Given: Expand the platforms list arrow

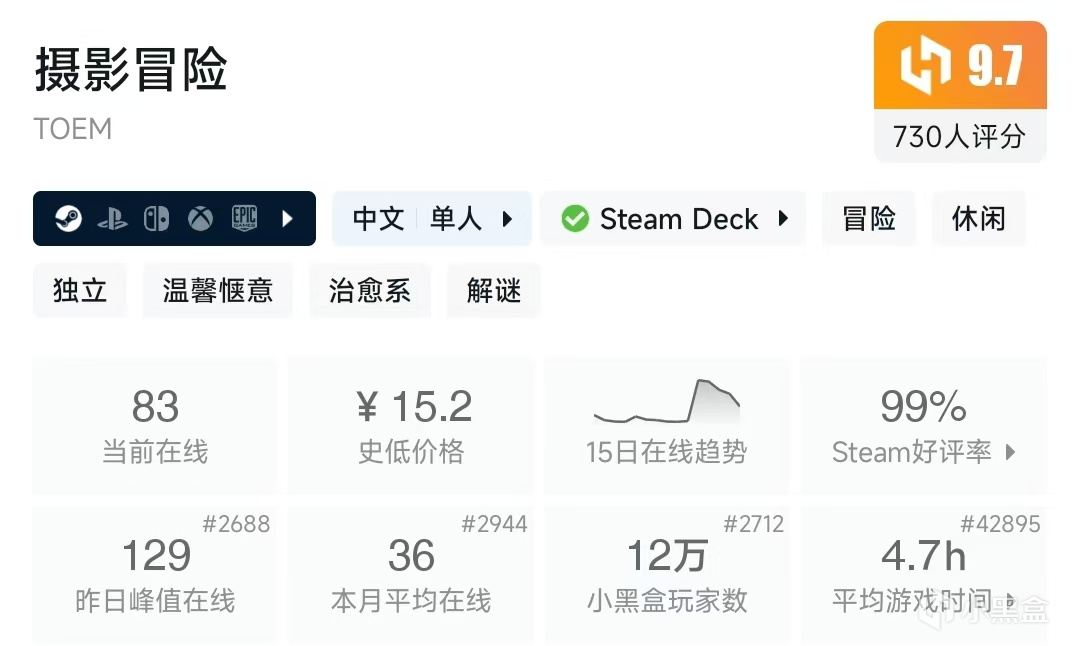Looking at the screenshot, I should point(288,219).
